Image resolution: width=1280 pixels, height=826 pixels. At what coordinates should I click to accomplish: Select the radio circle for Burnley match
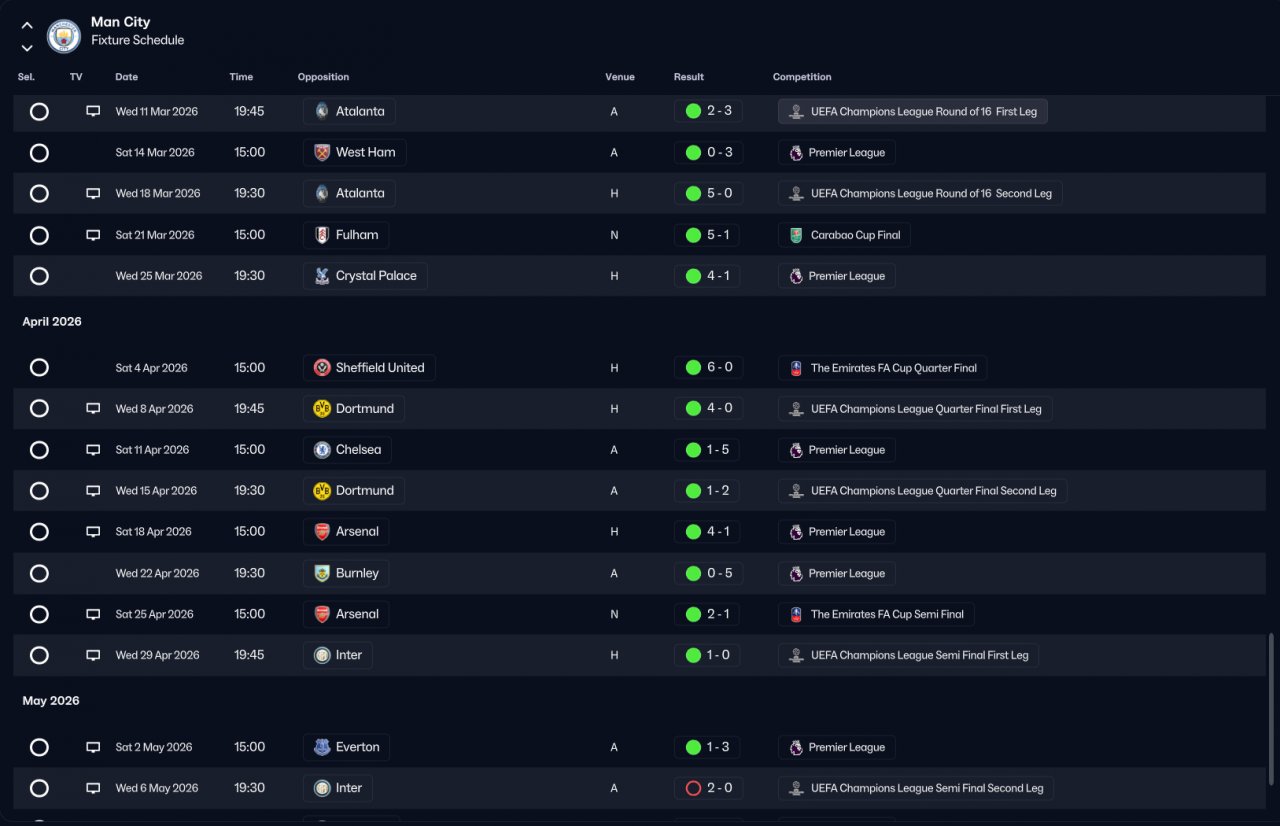coord(39,573)
